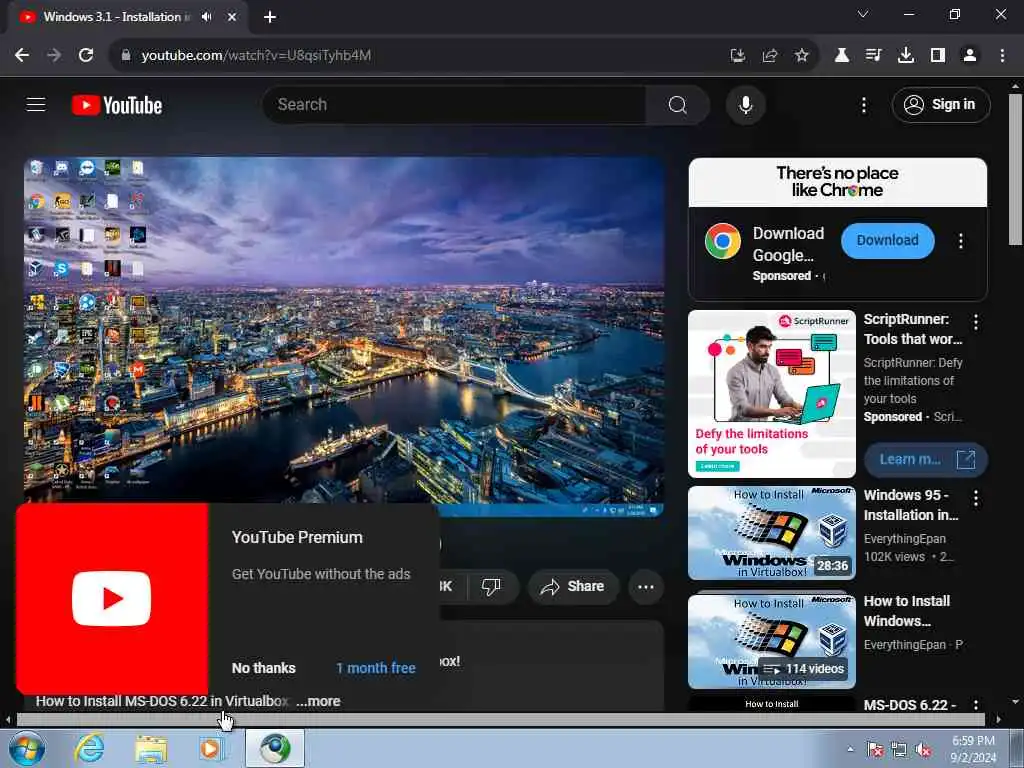Click the vertical page scrollbar
The image size is (1024, 768).
pyautogui.click(x=1015, y=168)
